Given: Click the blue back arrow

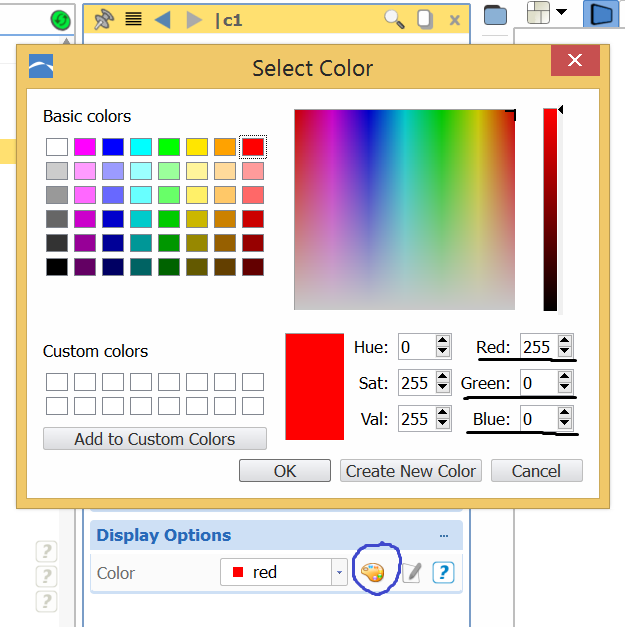Looking at the screenshot, I should pos(163,20).
